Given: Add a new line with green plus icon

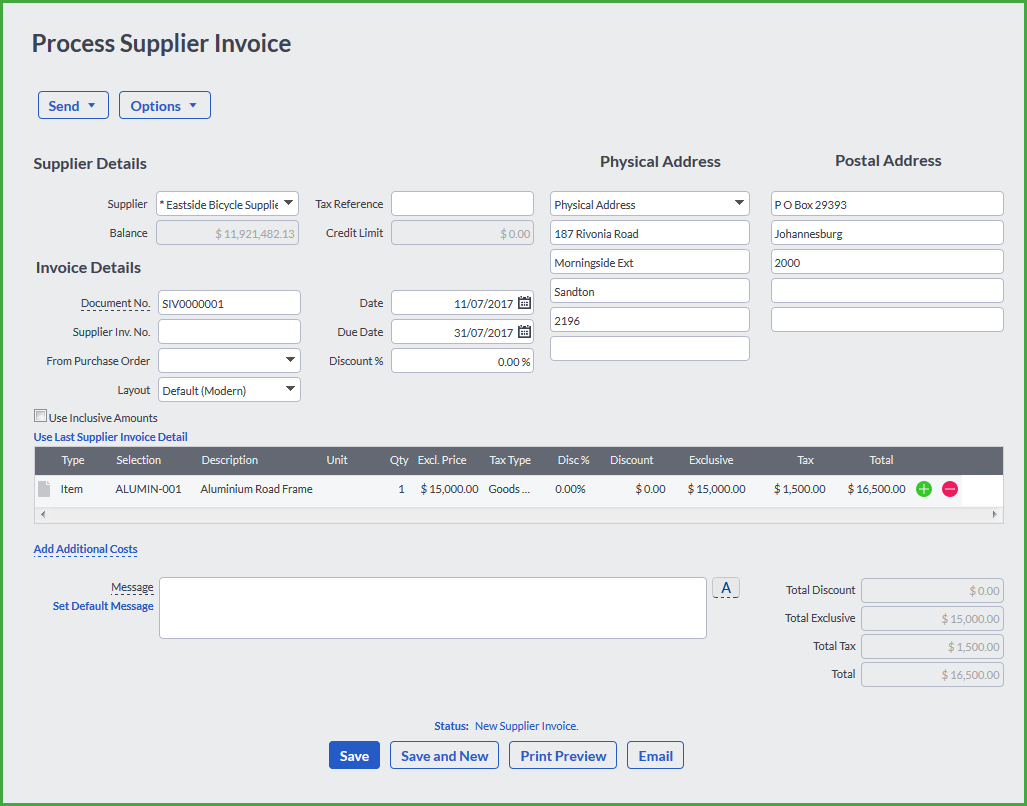Looking at the screenshot, I should [924, 488].
